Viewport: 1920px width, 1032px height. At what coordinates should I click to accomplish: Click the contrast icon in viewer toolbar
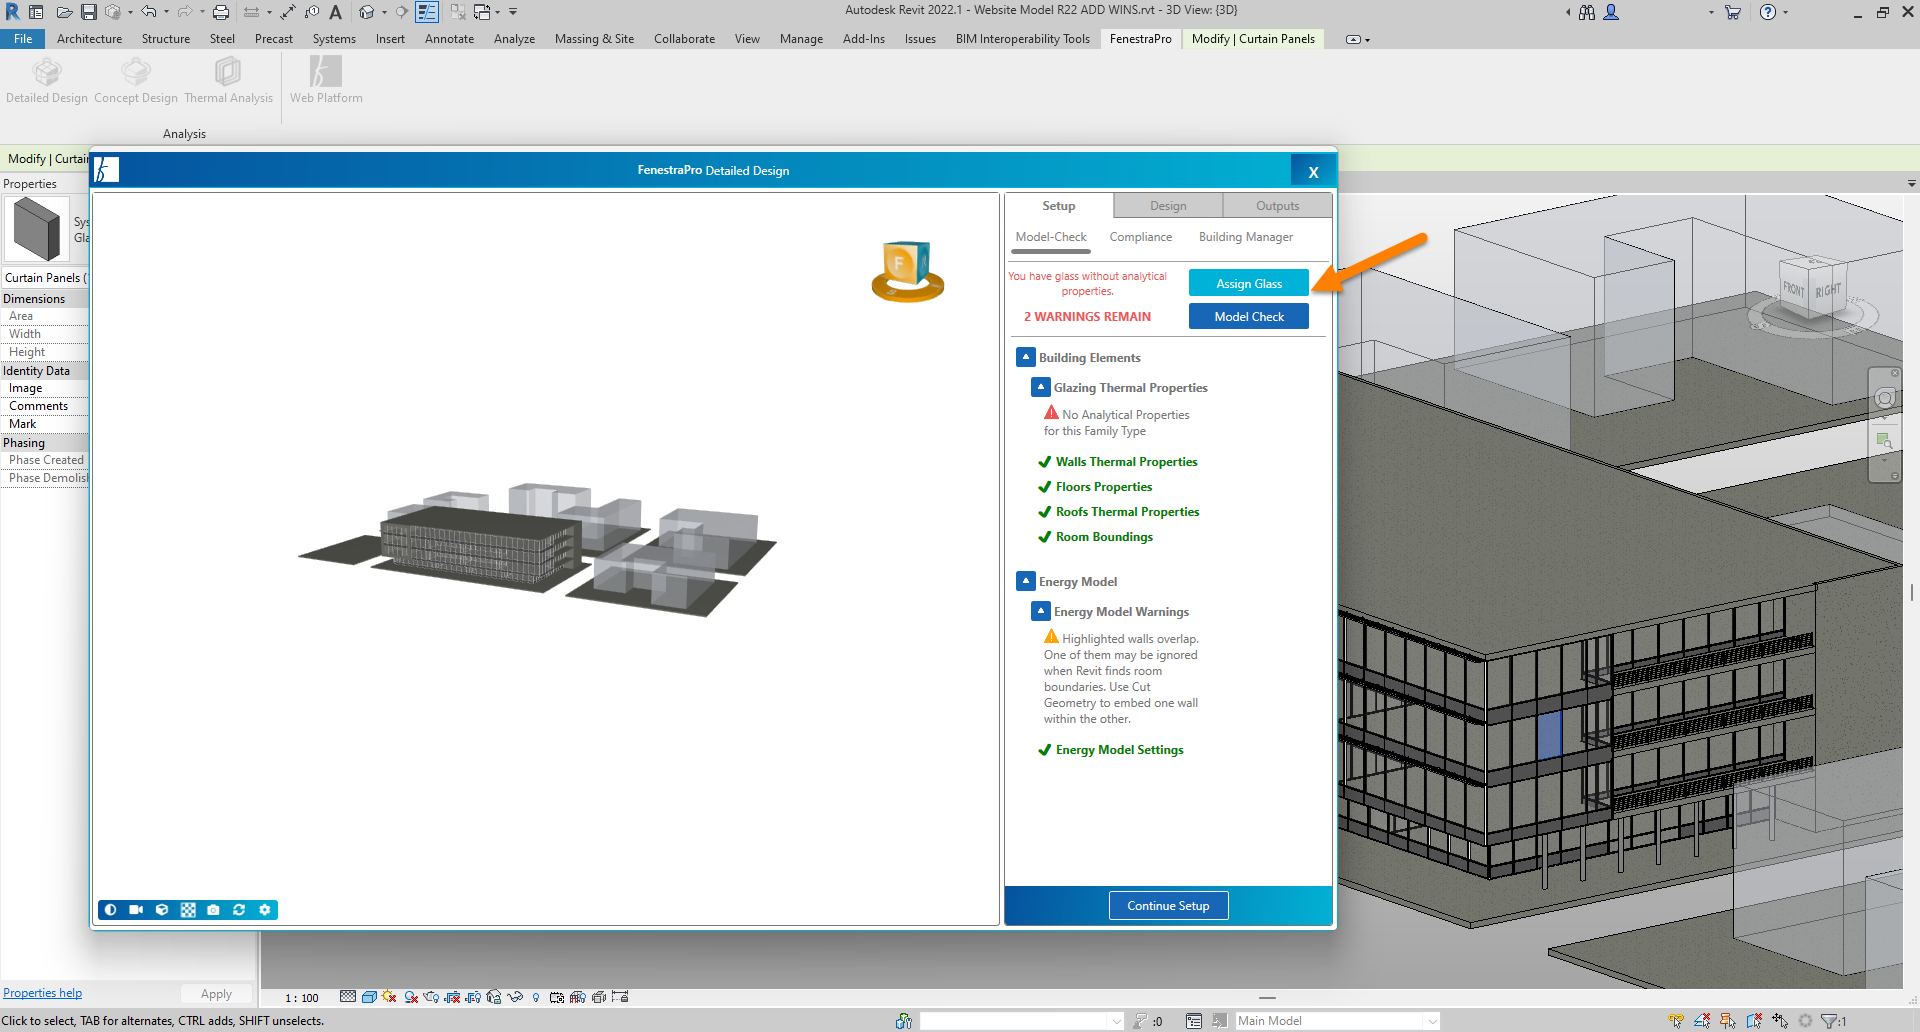(110, 910)
